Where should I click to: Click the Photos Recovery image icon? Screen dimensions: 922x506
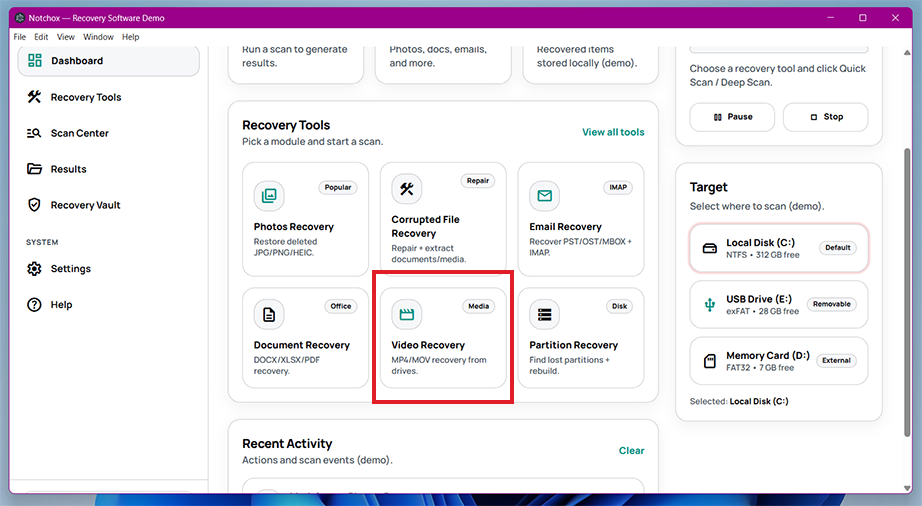click(x=269, y=196)
